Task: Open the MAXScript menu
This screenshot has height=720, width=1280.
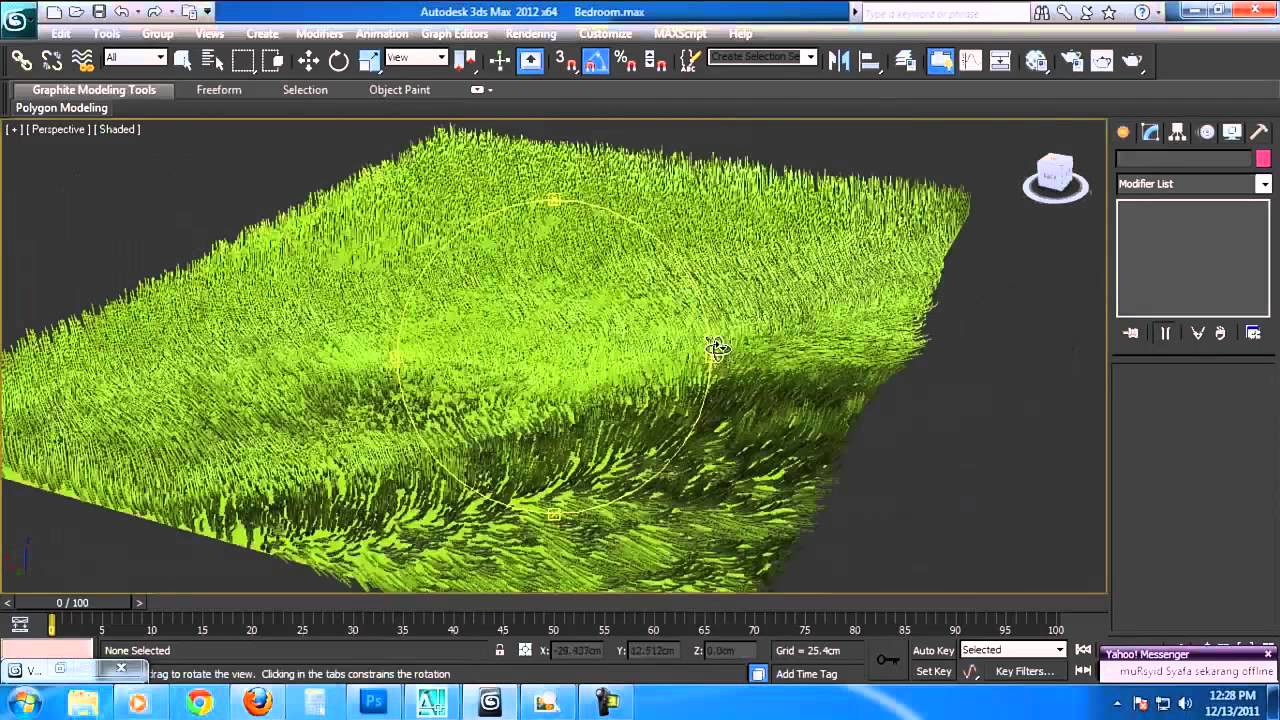Action: click(x=680, y=34)
